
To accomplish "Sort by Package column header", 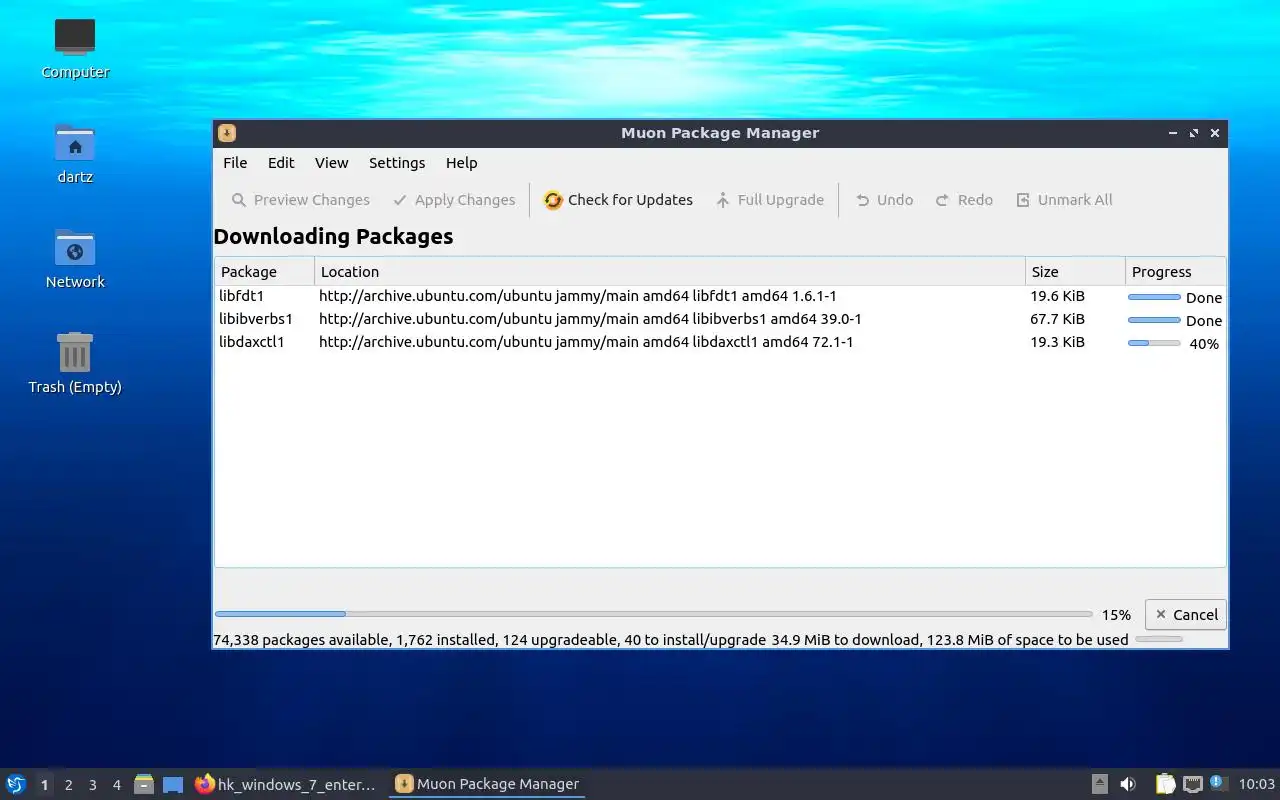I will pos(264,272).
